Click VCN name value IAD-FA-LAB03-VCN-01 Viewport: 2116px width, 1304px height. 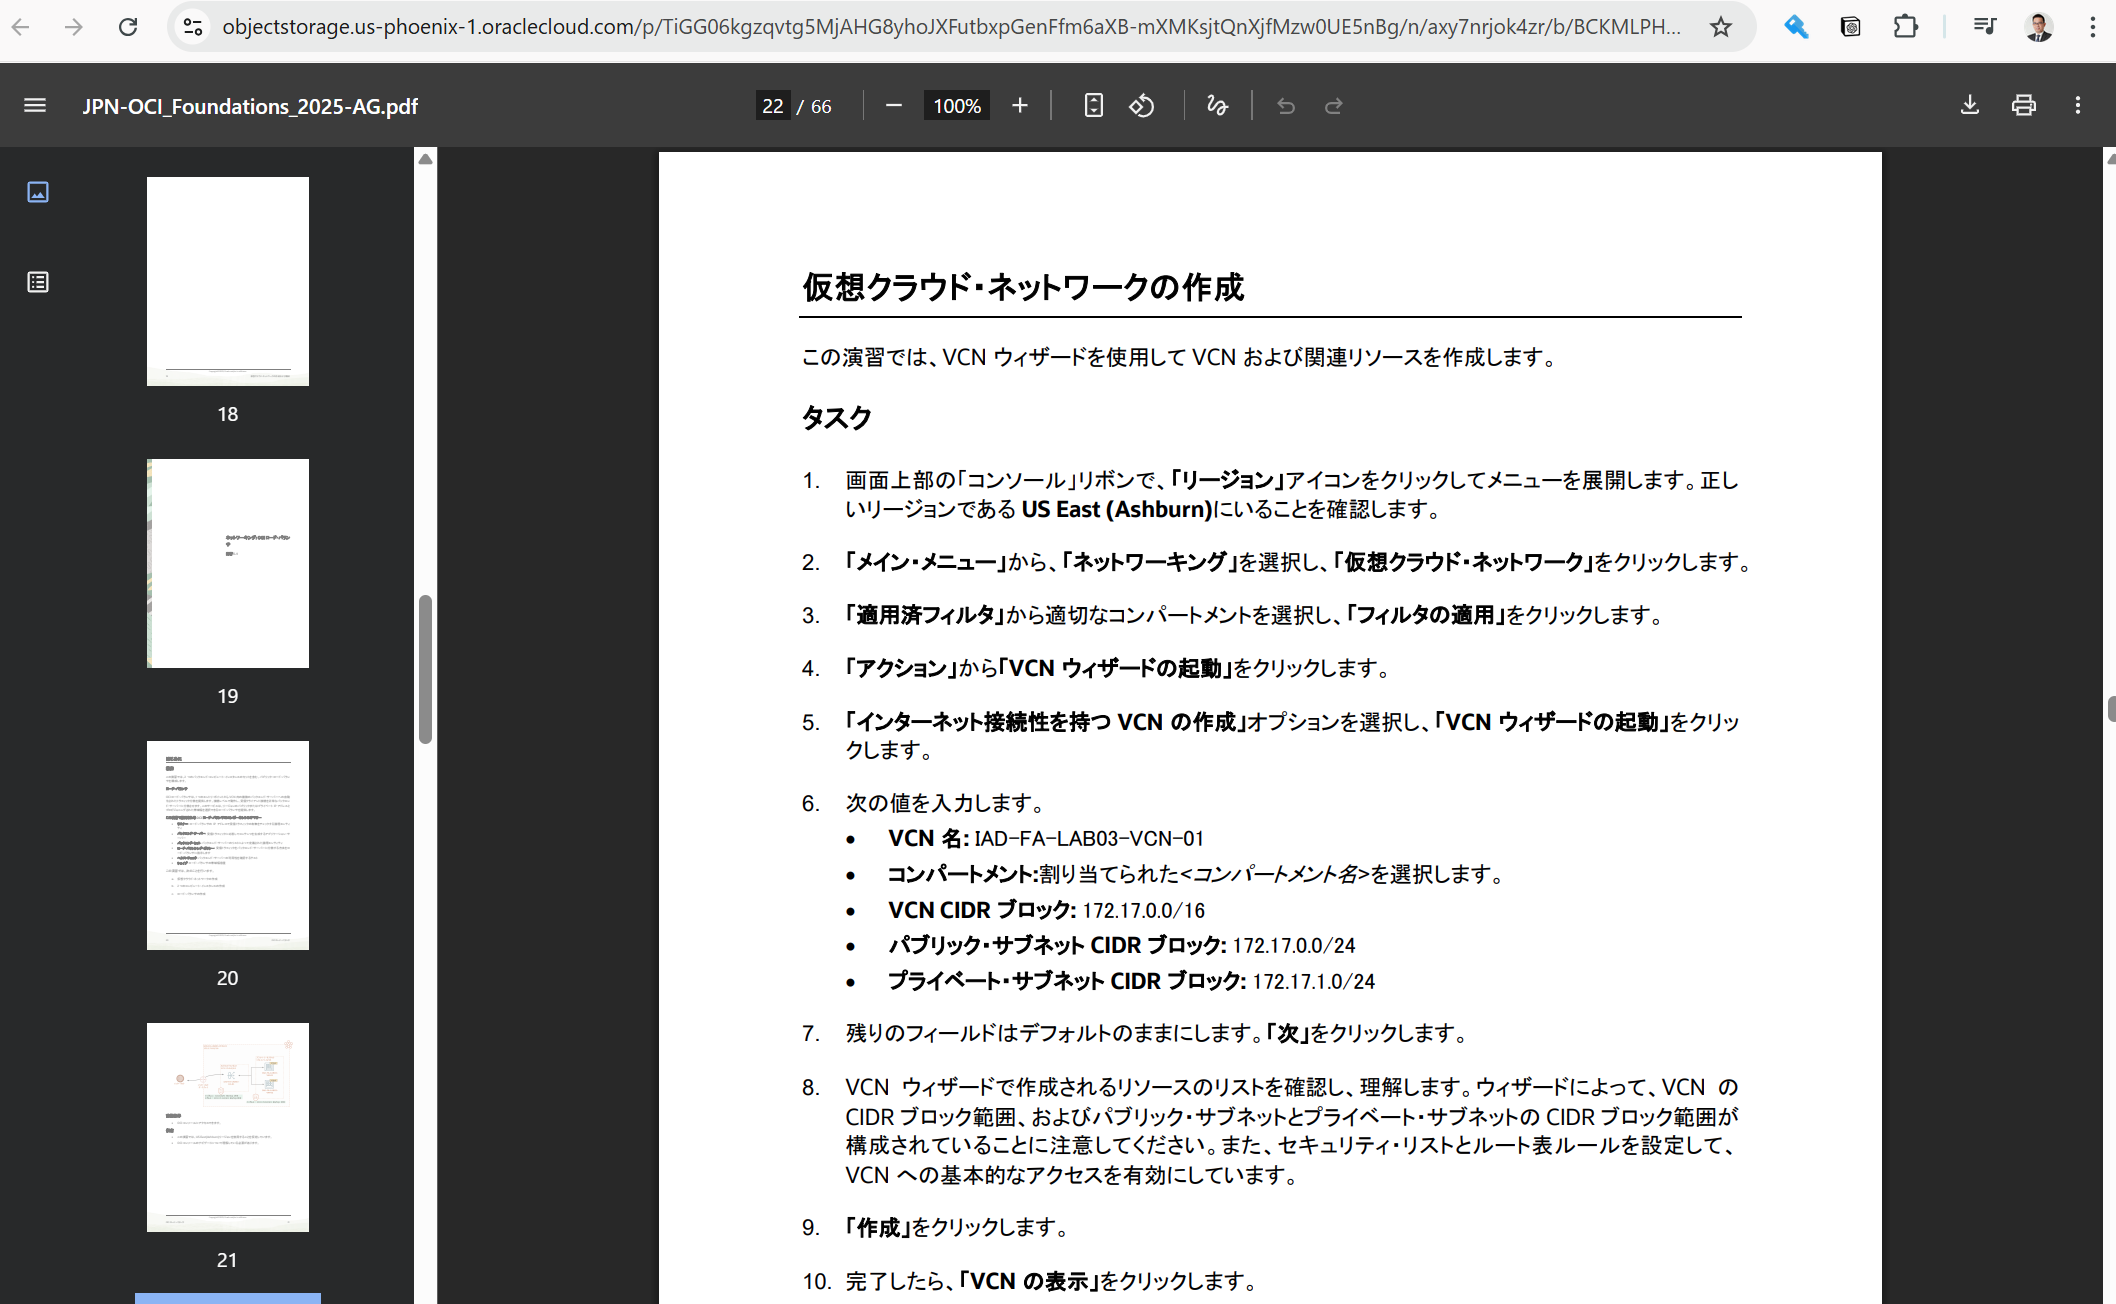1089,838
